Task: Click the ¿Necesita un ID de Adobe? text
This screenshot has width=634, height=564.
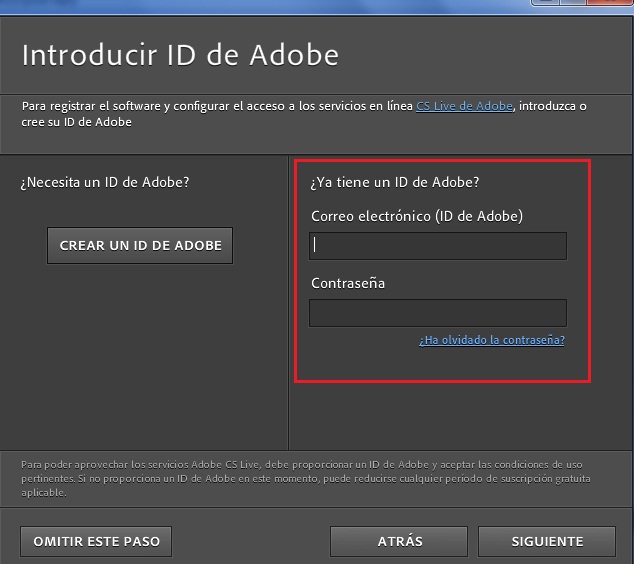Action: click(105, 182)
